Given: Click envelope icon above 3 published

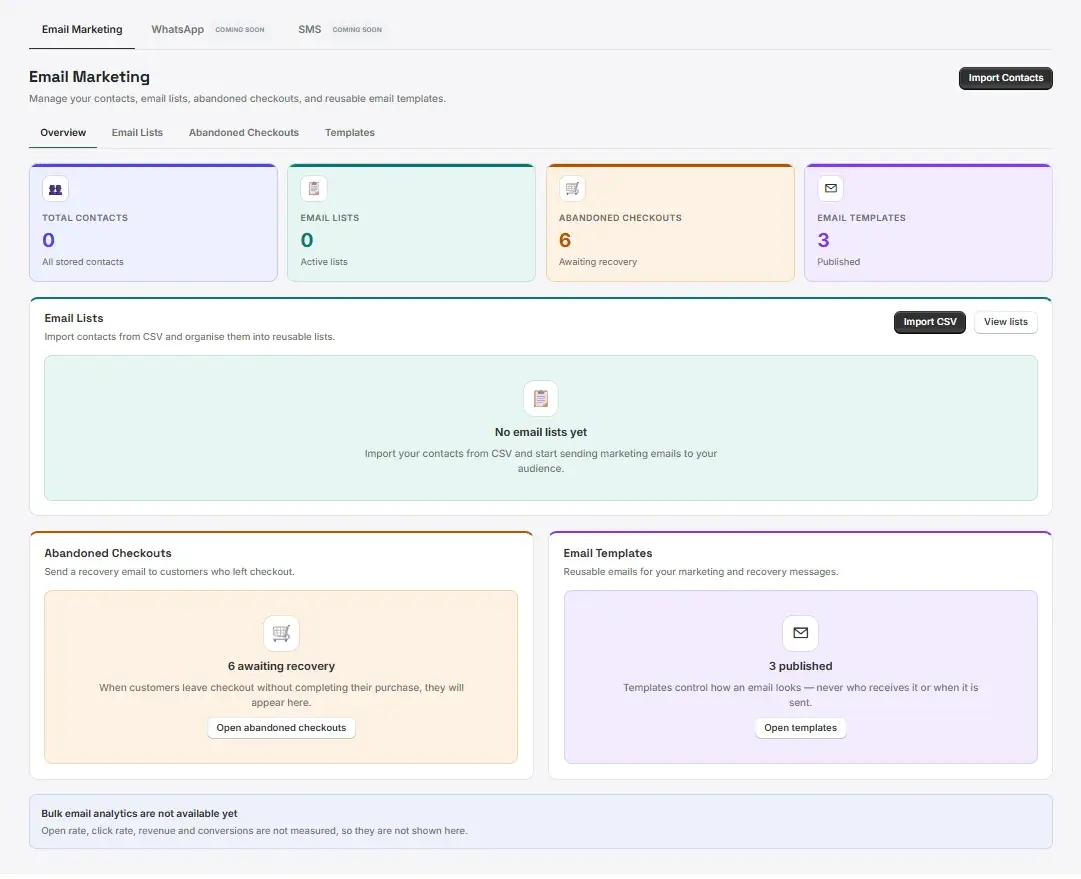Looking at the screenshot, I should click(801, 635).
